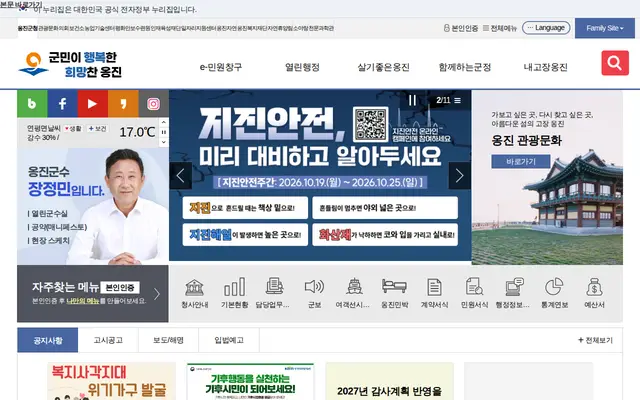
Task: Expand the 자주찾는 메뉴 arrow
Action: pyautogui.click(x=157, y=294)
